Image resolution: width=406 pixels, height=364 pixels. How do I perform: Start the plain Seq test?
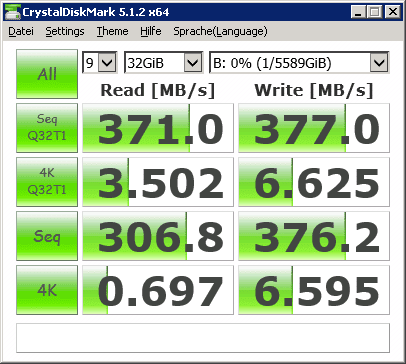[47, 236]
